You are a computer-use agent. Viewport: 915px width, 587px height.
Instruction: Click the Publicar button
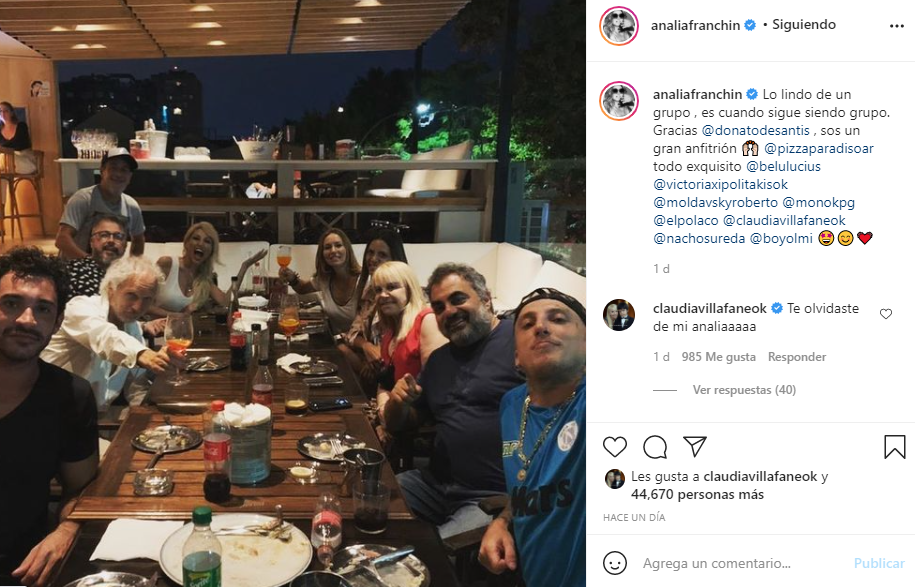pos(879,563)
